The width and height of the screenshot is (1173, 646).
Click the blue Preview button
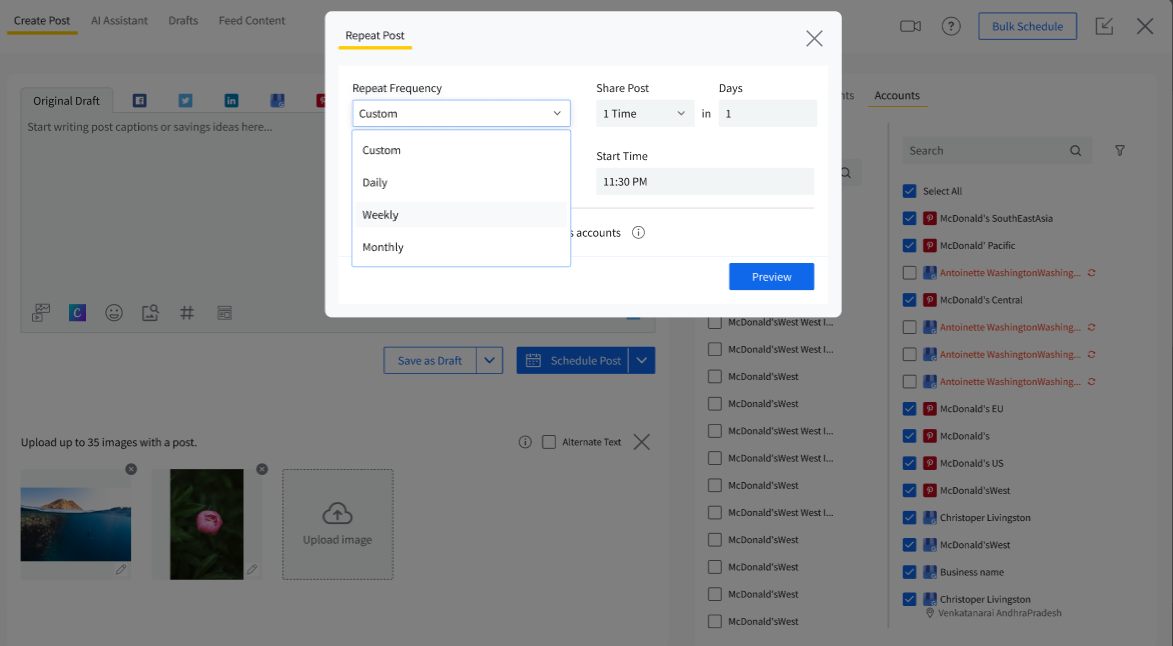771,277
